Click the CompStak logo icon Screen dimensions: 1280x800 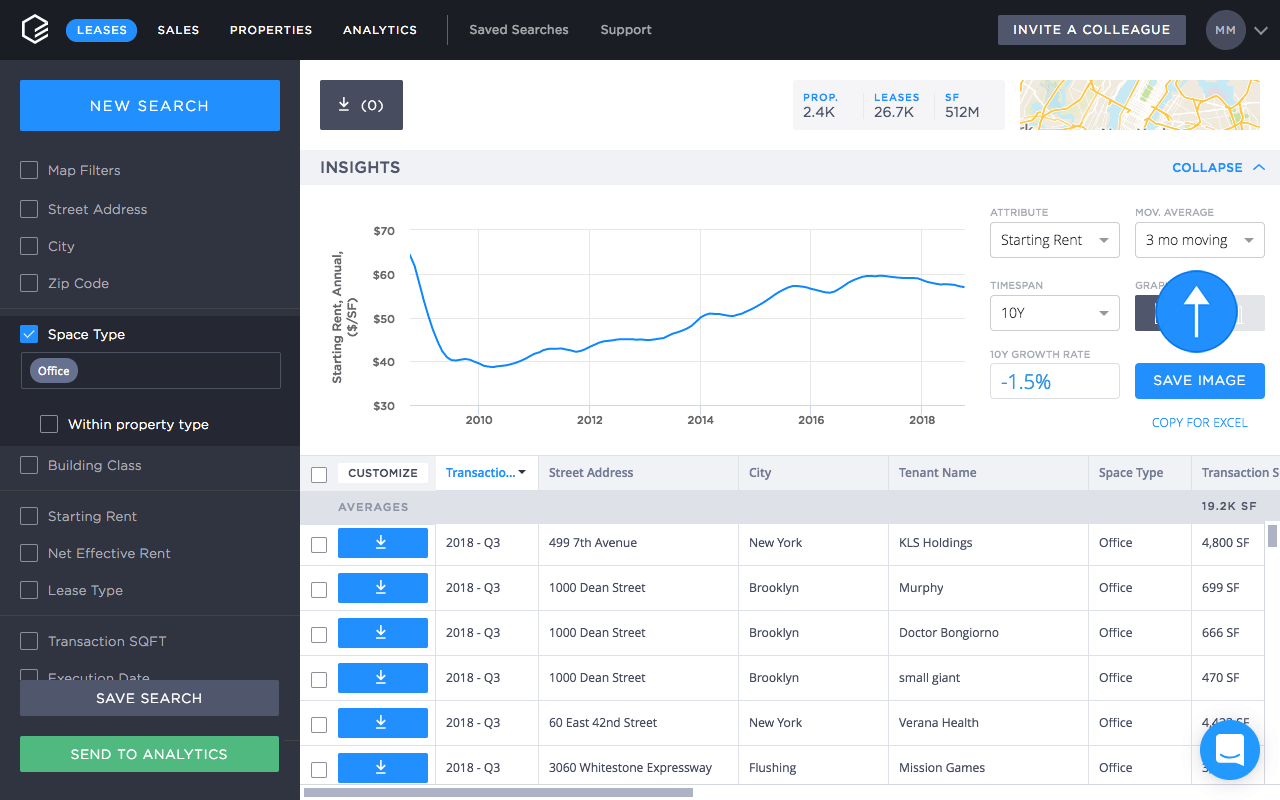(x=35, y=30)
